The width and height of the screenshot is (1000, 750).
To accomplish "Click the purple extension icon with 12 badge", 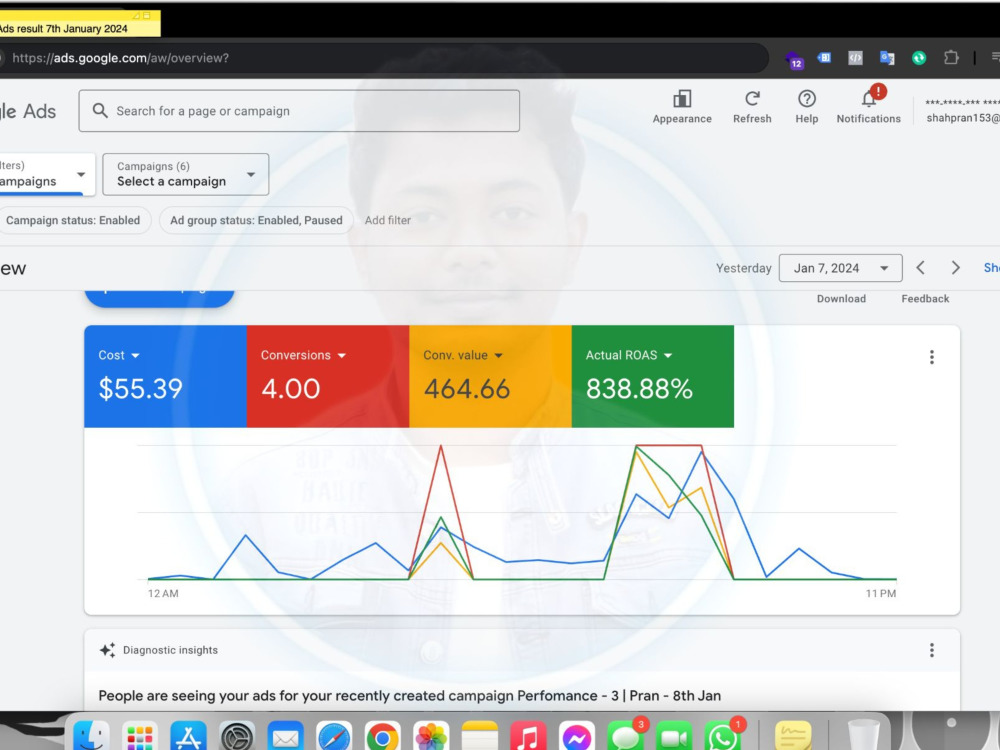I will [794, 59].
